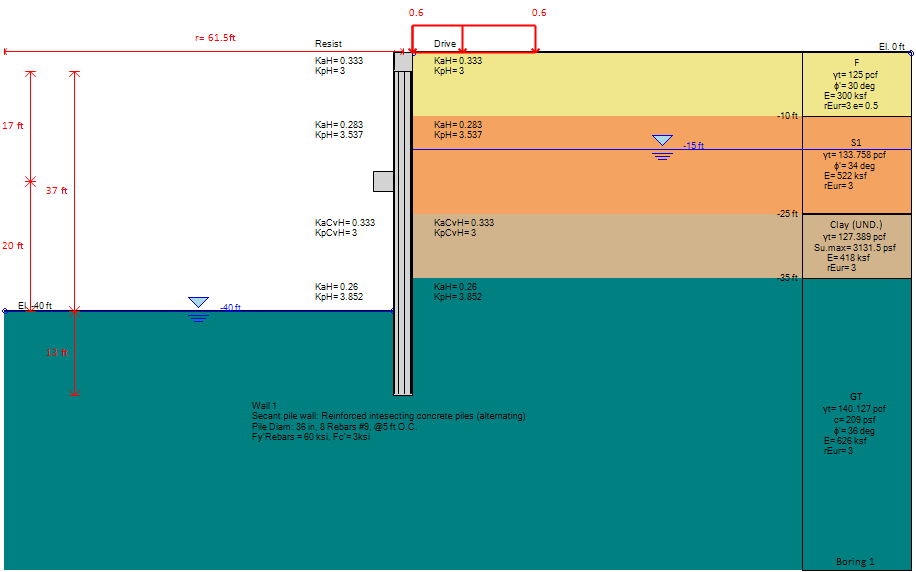Click the -35 ft layer boundary label
The width and height of the screenshot is (916, 572).
click(x=787, y=278)
